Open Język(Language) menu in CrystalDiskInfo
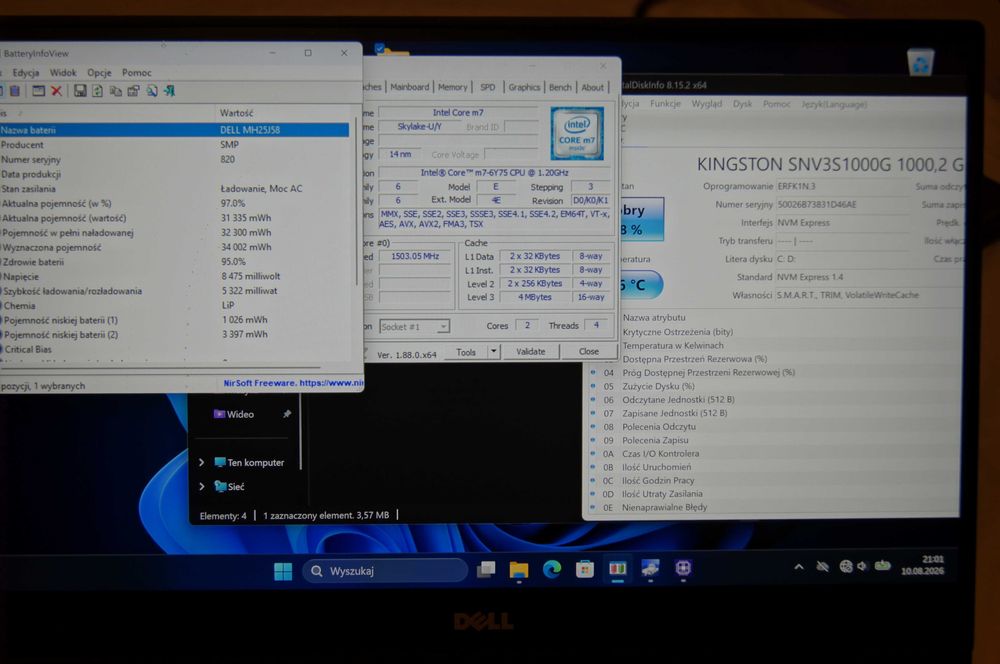The height and width of the screenshot is (664, 1000). pos(834,104)
